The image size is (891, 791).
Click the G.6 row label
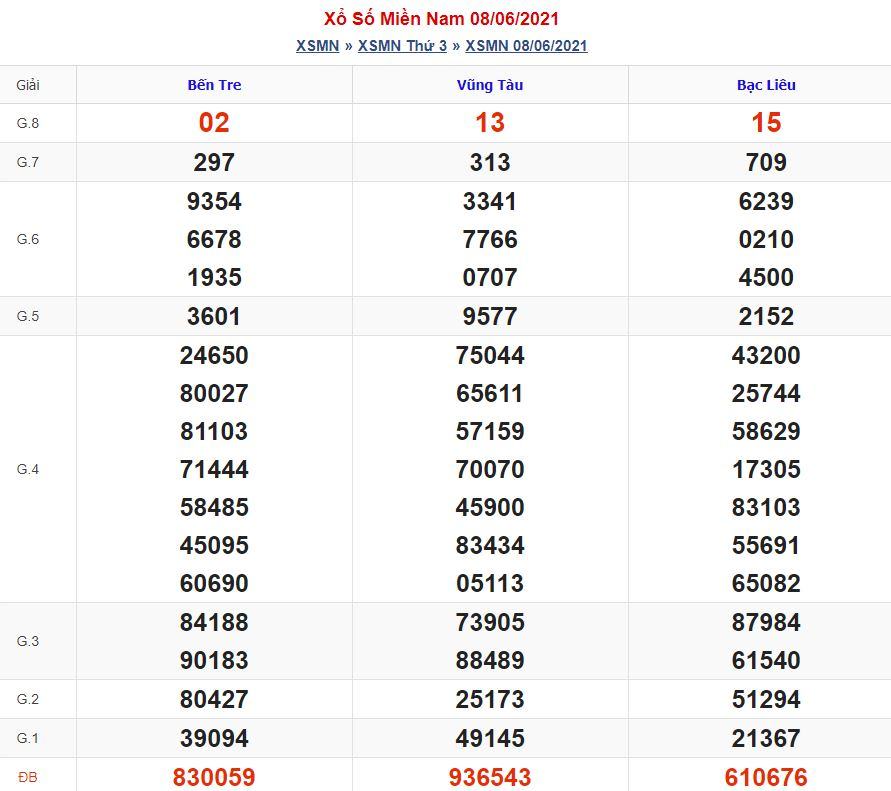(28, 239)
